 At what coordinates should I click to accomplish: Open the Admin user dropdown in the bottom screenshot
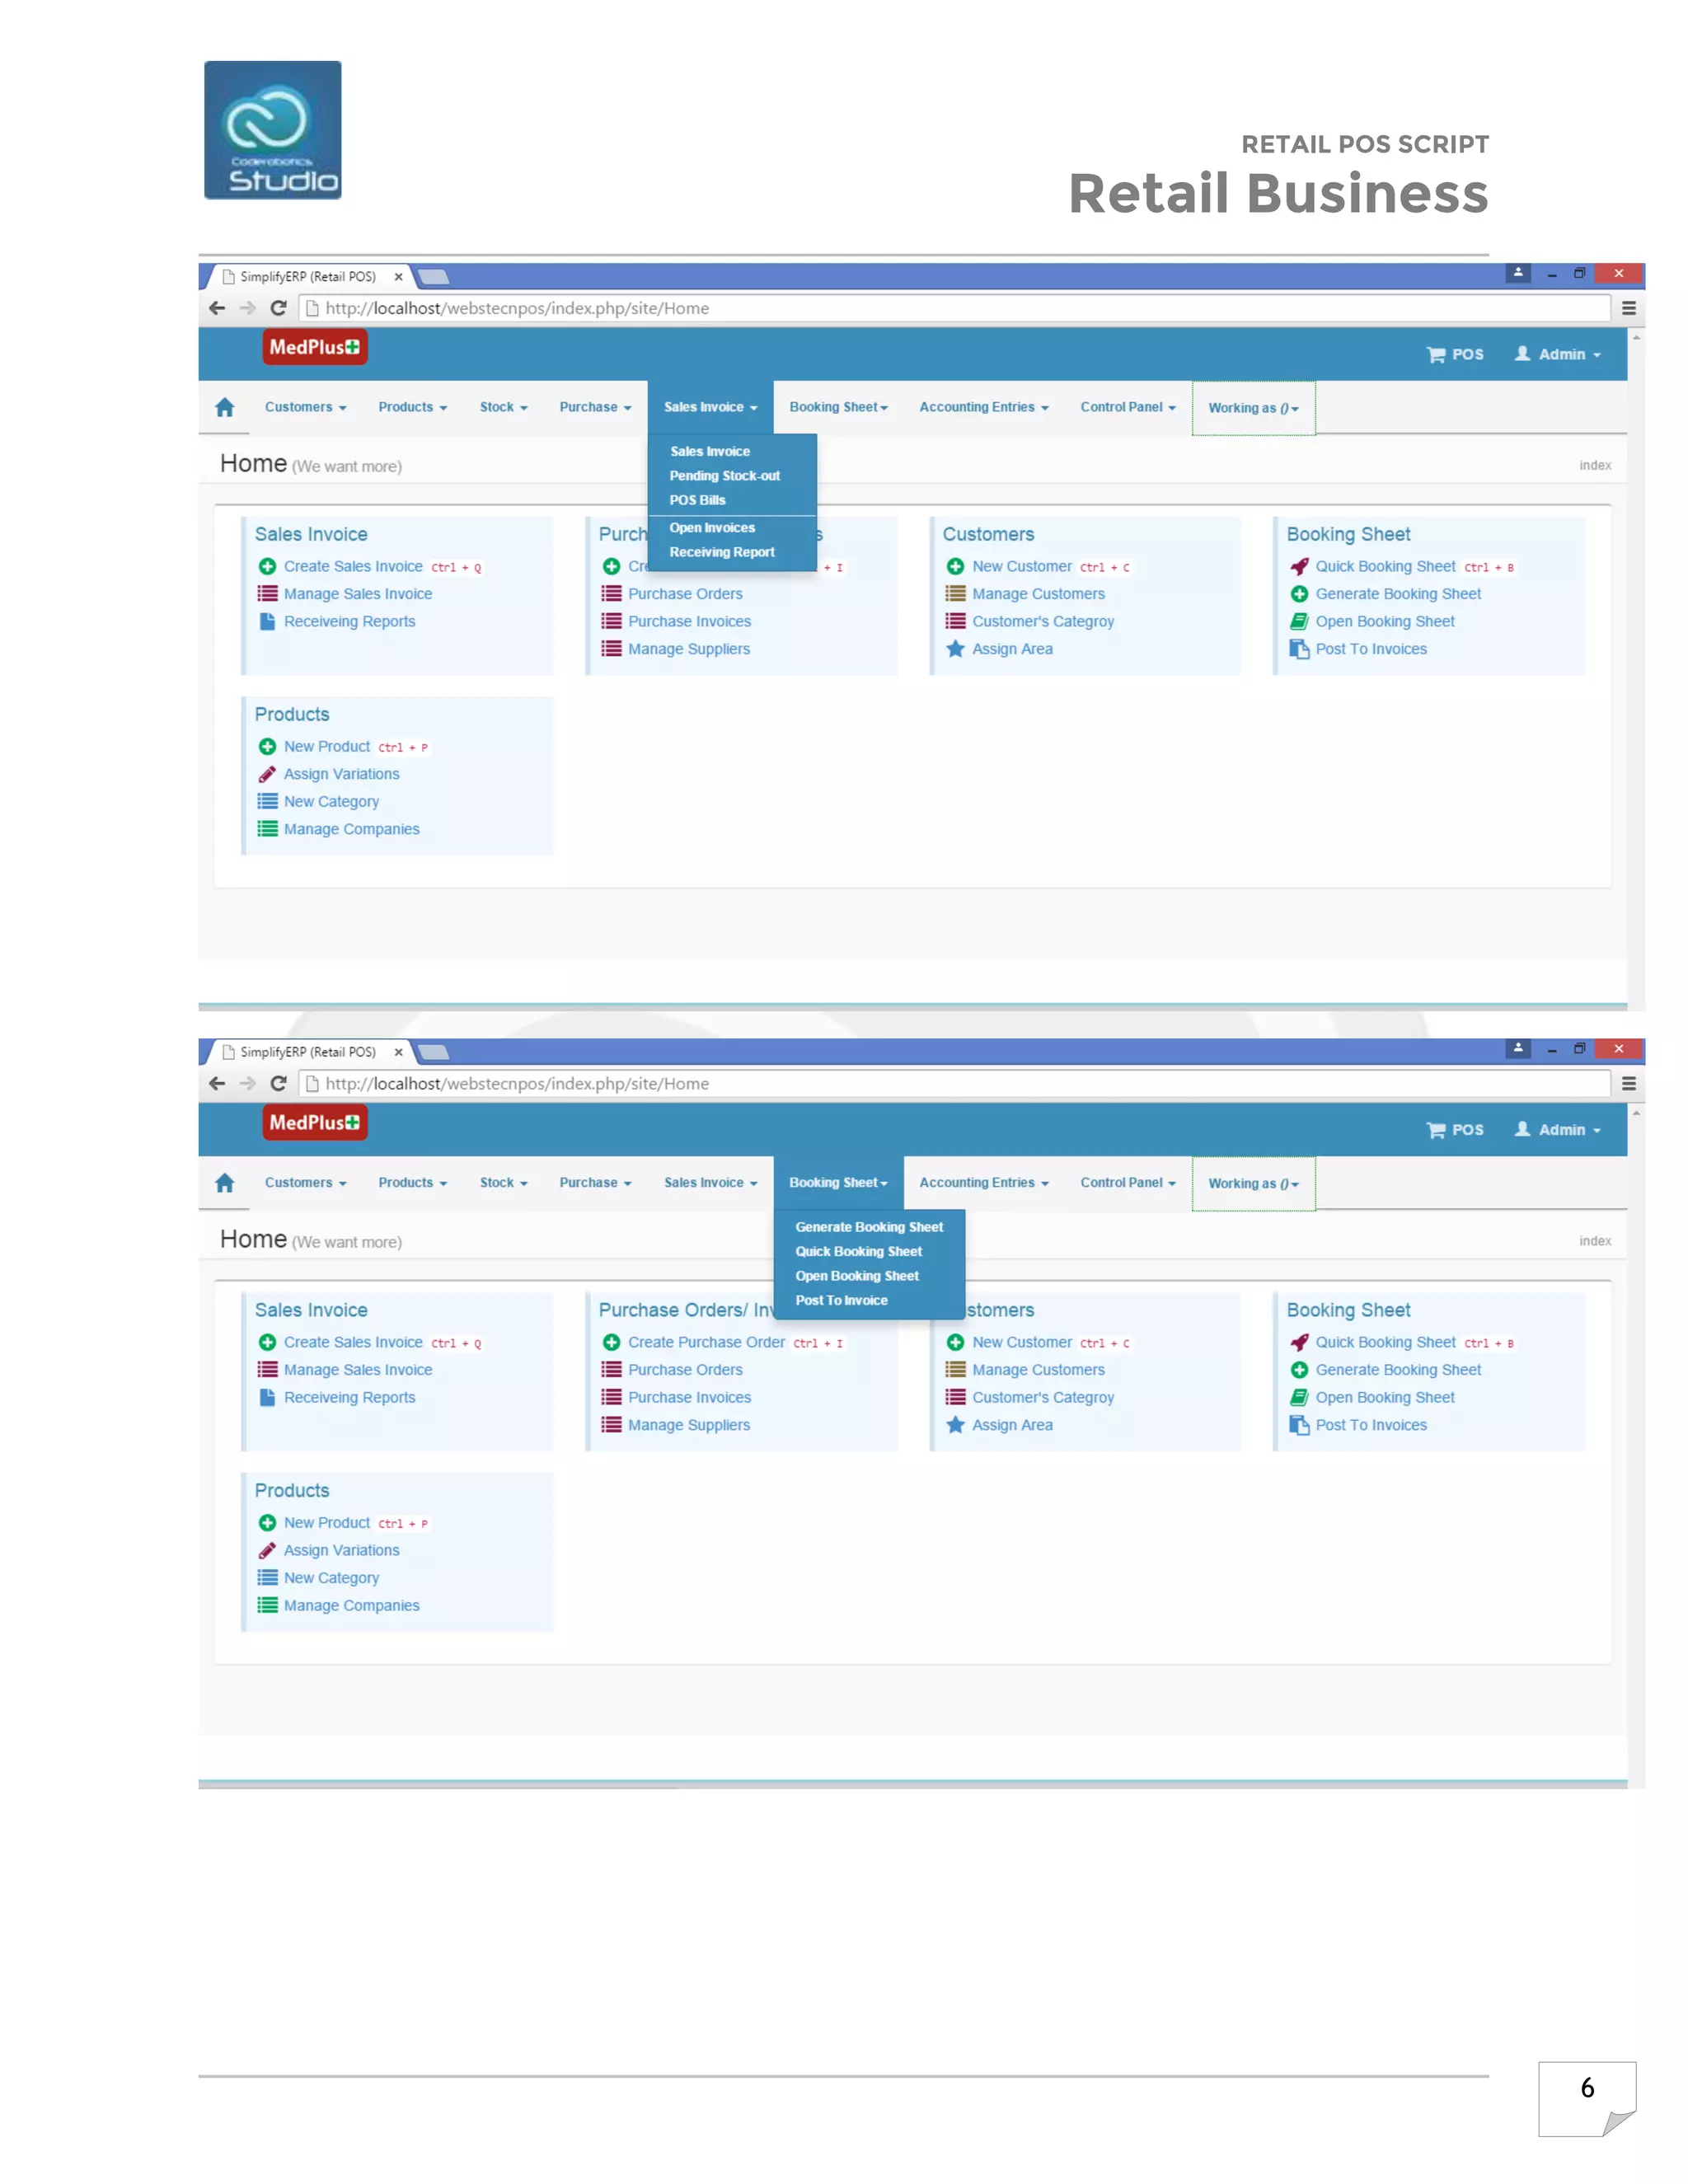(x=1557, y=1130)
